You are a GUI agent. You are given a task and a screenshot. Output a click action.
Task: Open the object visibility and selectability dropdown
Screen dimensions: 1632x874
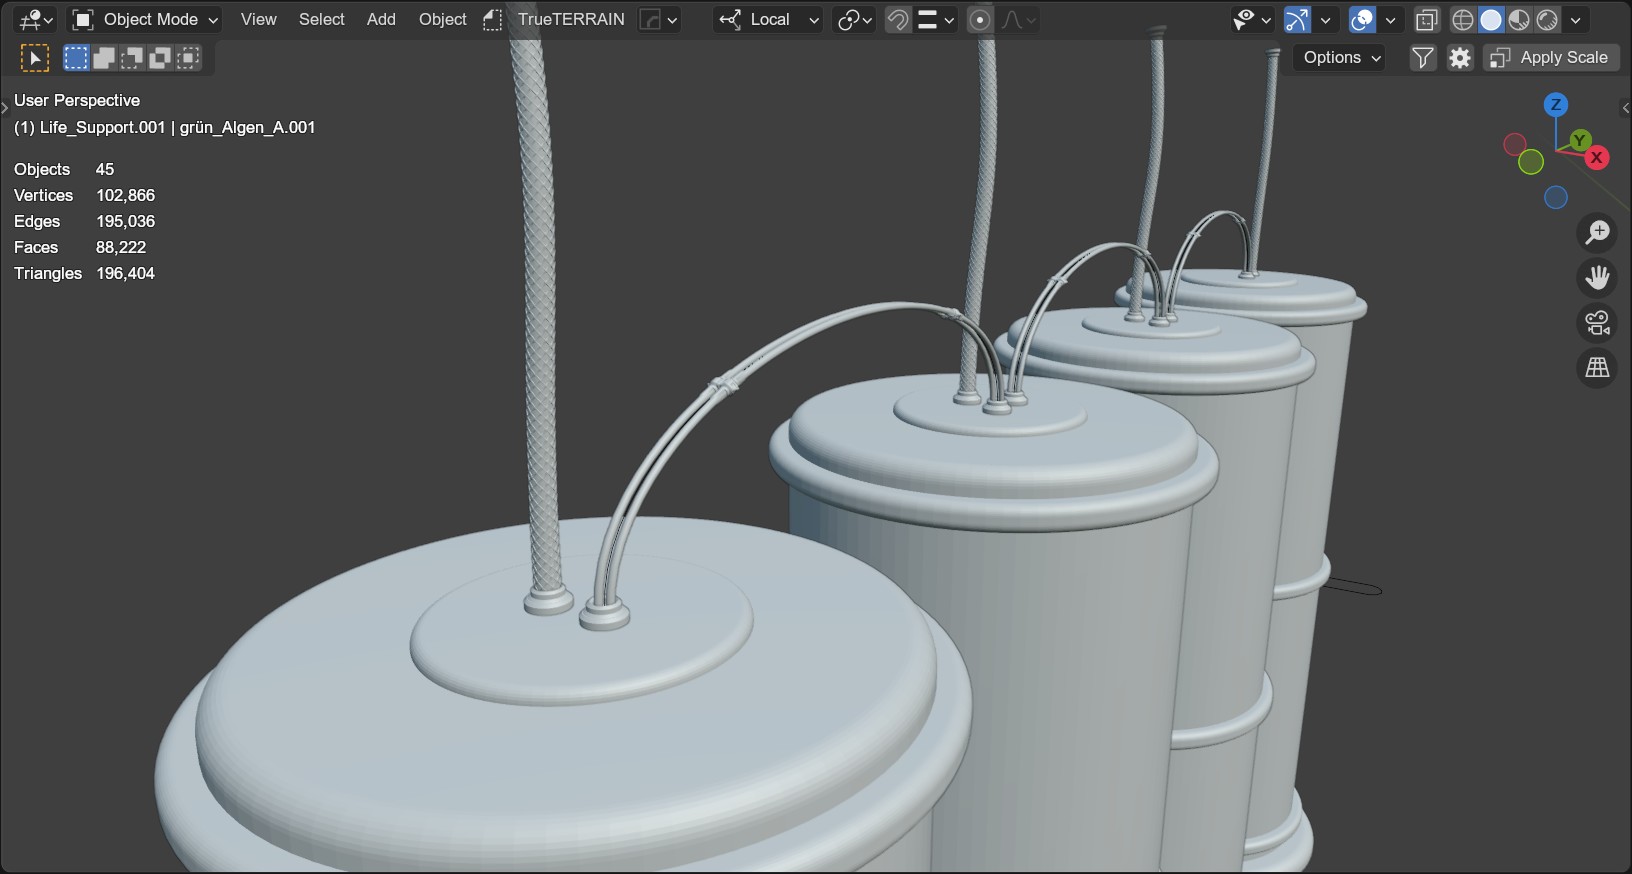point(1252,19)
